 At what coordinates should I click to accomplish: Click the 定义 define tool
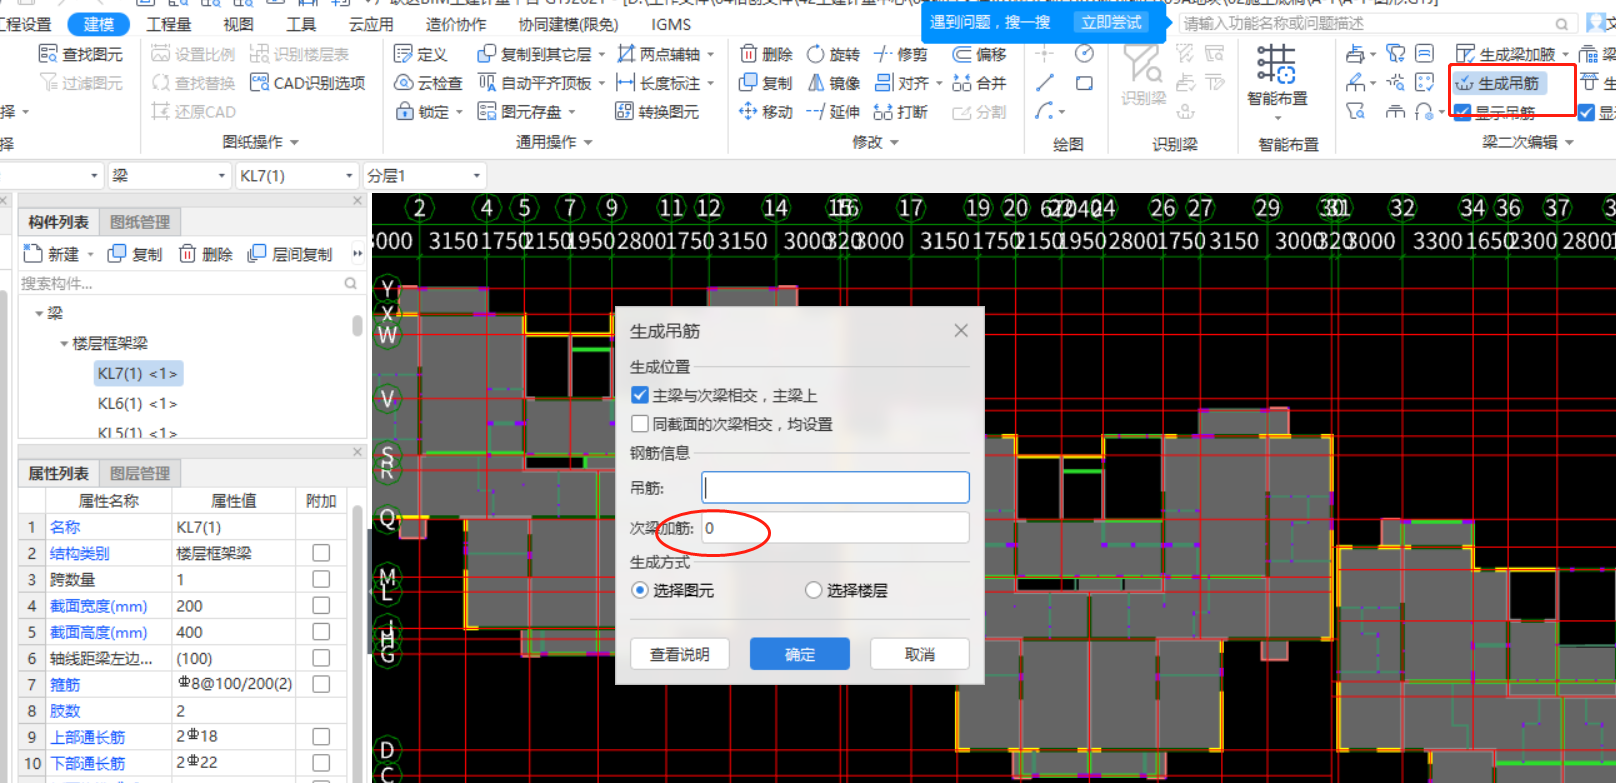421,54
